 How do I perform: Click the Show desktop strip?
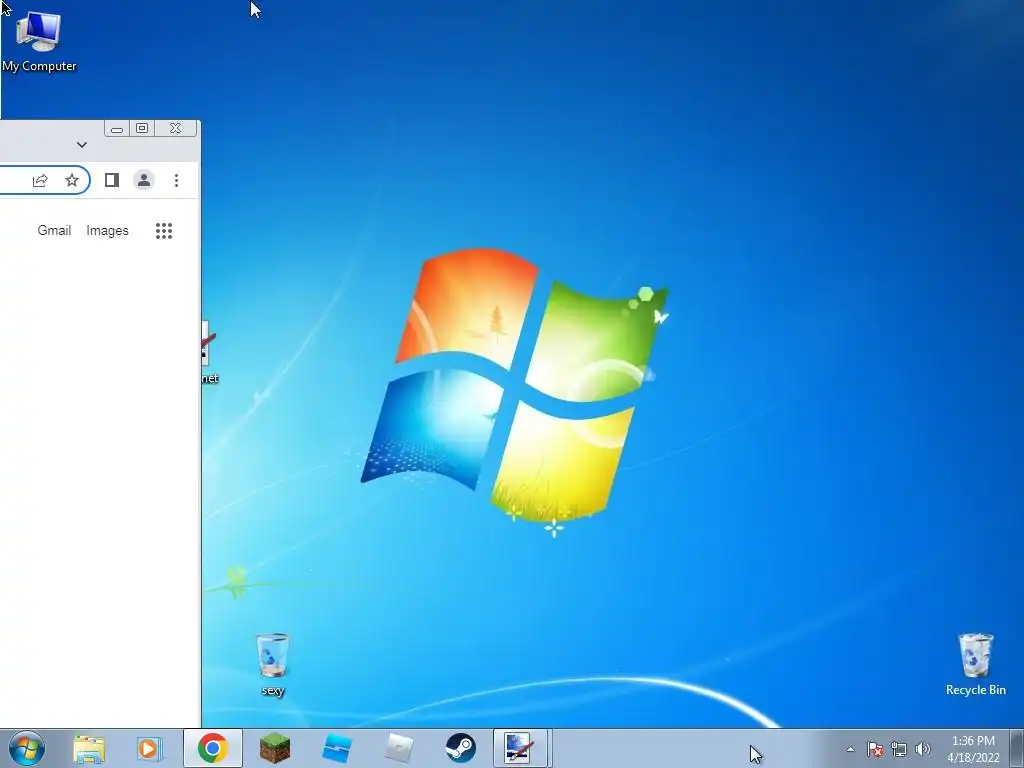tap(1017, 748)
